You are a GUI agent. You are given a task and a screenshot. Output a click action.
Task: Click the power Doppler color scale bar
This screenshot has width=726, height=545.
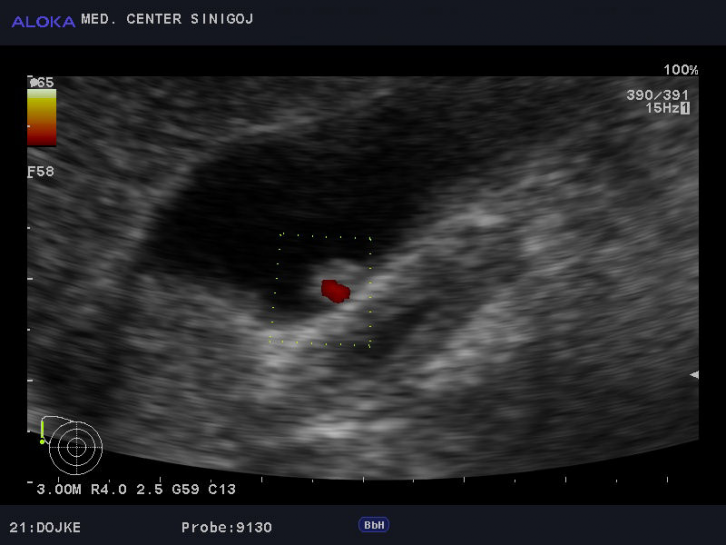42,118
